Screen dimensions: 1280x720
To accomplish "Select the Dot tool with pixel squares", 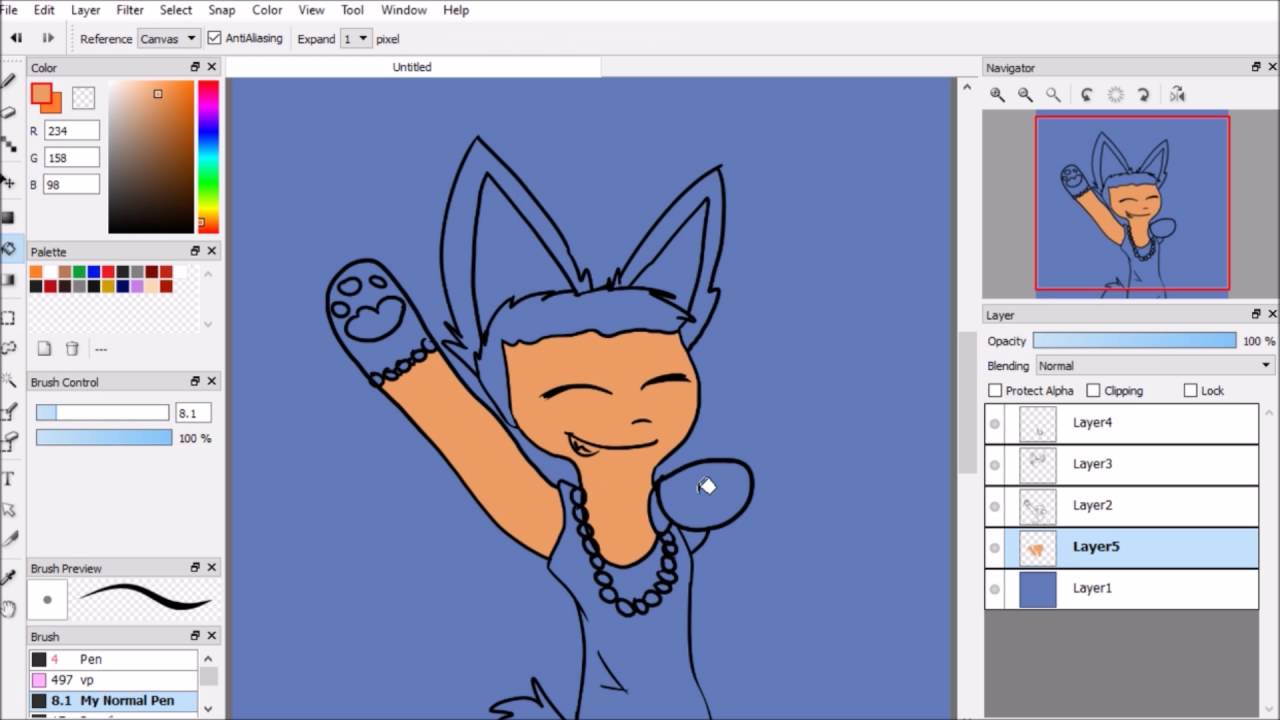I will pyautogui.click(x=8, y=146).
